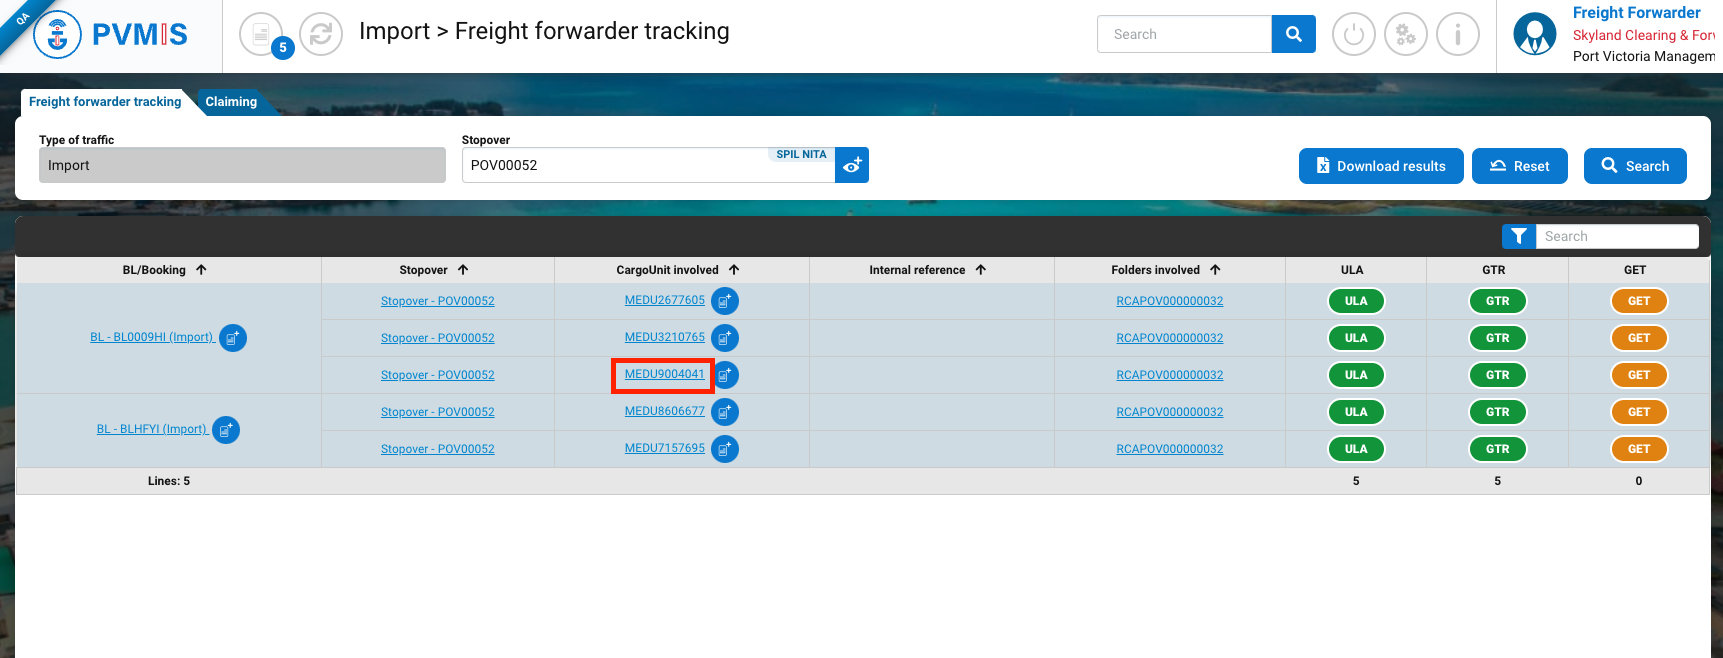The width and height of the screenshot is (1723, 658).
Task: Click the information icon in header
Action: pyautogui.click(x=1457, y=35)
